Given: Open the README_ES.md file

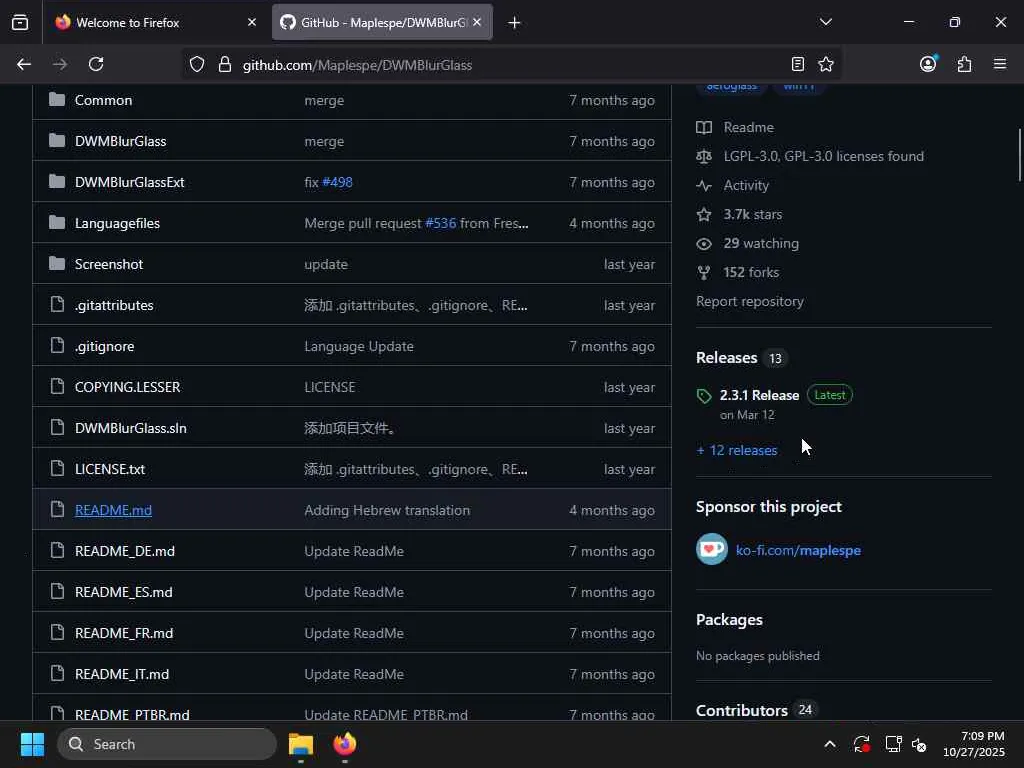Looking at the screenshot, I should (x=123, y=592).
